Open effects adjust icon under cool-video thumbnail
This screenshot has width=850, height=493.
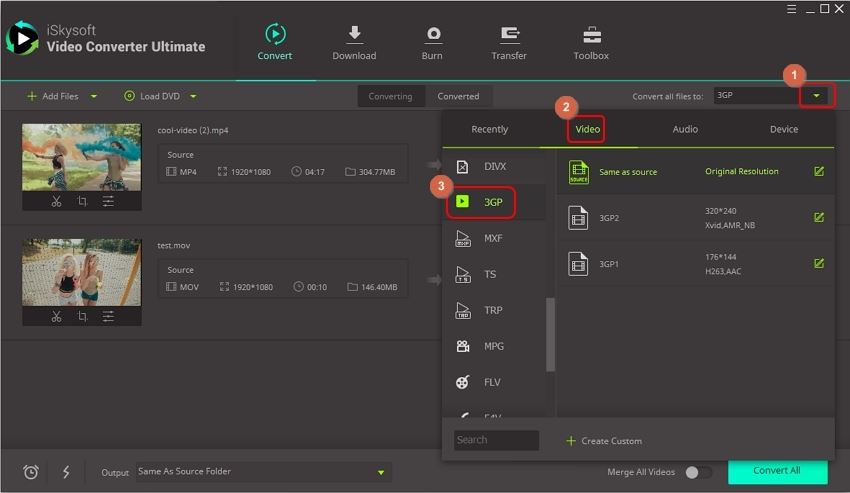point(108,201)
